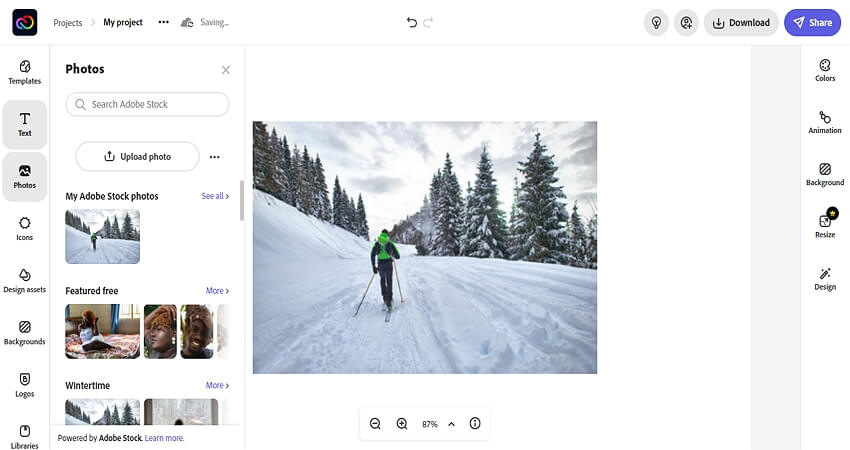Click the Photos panel scrollbar
Image resolution: width=850 pixels, height=450 pixels.
[x=242, y=201]
